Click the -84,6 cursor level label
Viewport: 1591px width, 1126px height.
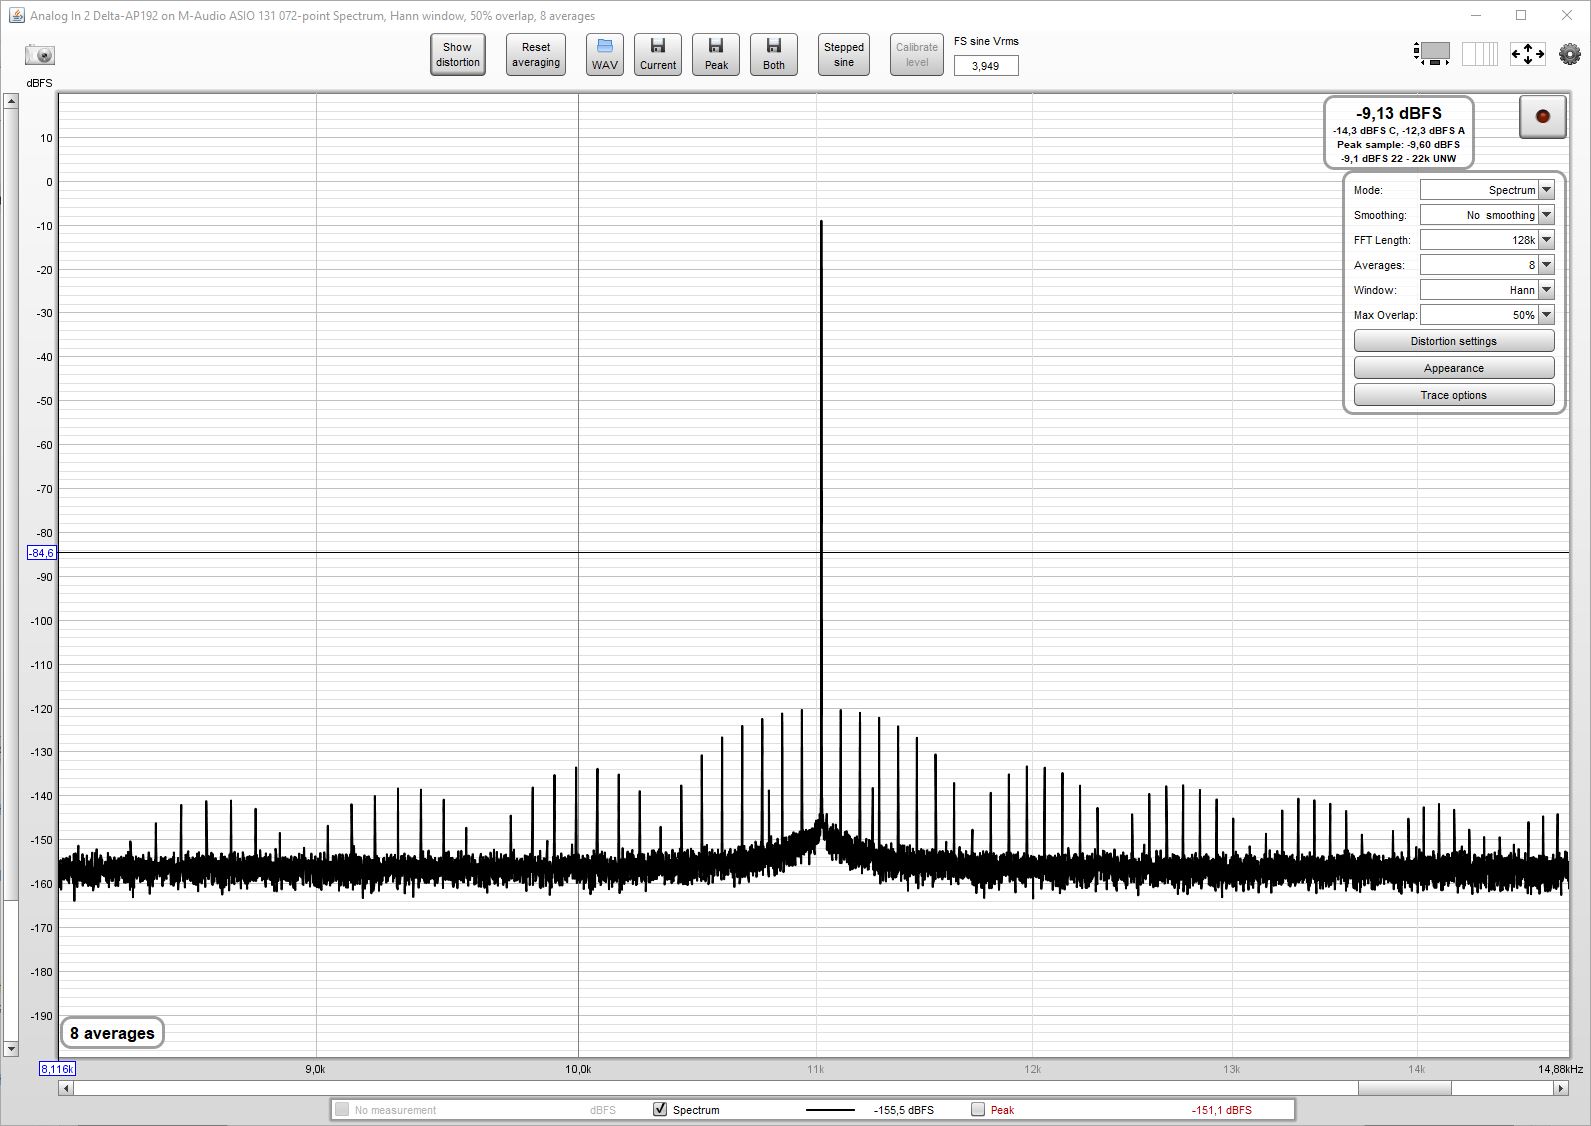click(x=41, y=553)
